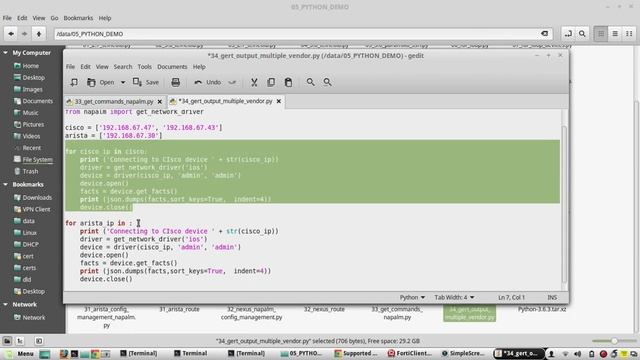Undo the last edit in gedit
Image resolution: width=640 pixels, height=360 pixels.
coord(208,82)
